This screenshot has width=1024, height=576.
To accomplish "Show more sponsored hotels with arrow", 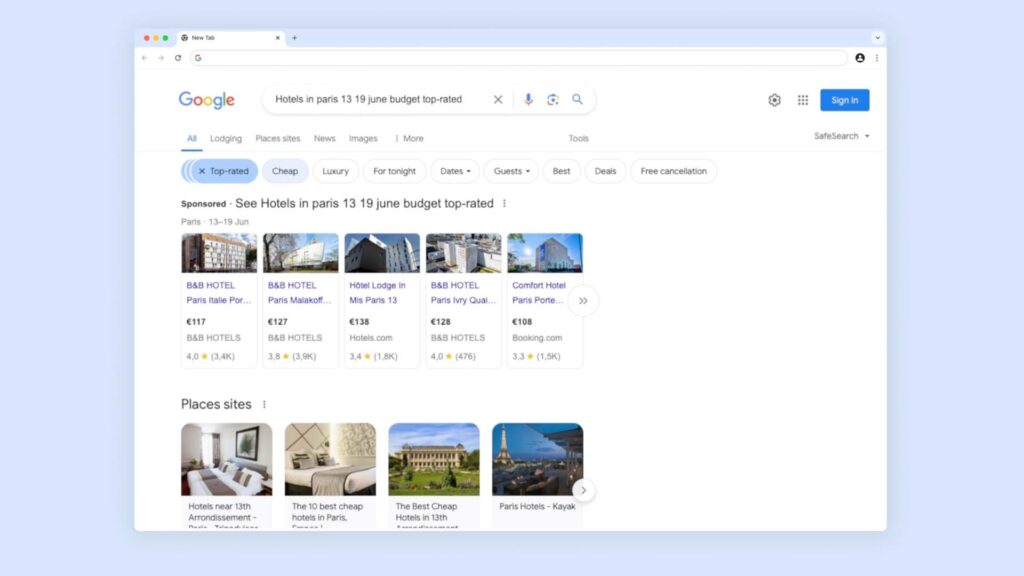I will [x=583, y=300].
